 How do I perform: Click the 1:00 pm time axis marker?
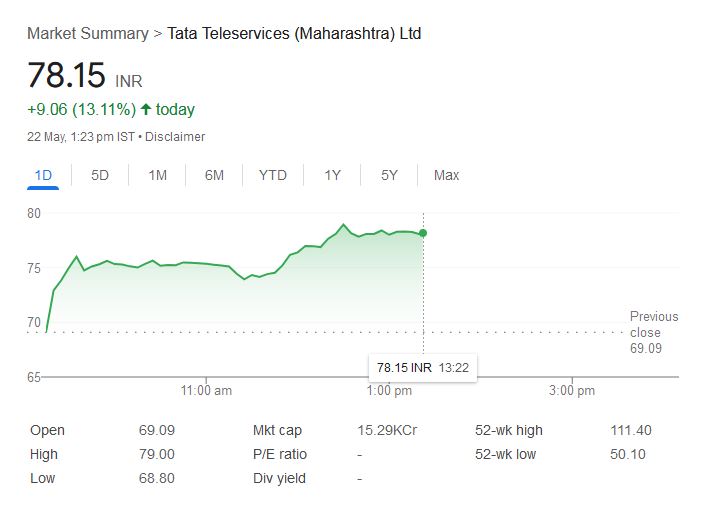390,390
